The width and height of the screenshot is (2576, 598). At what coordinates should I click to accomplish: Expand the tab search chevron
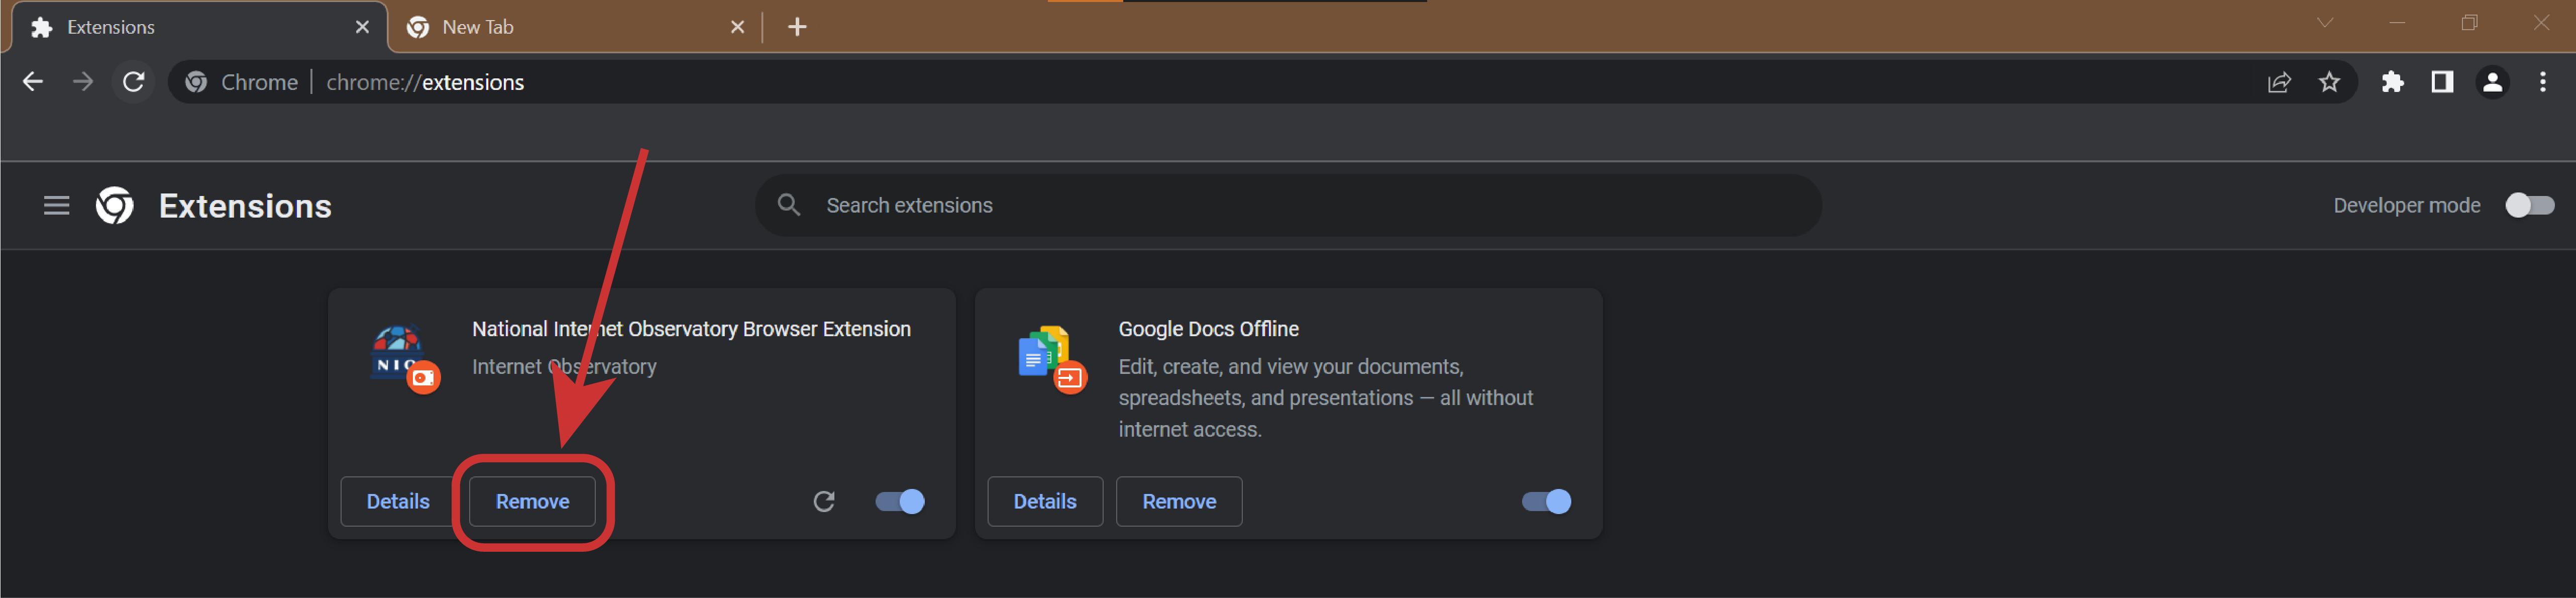[2324, 23]
